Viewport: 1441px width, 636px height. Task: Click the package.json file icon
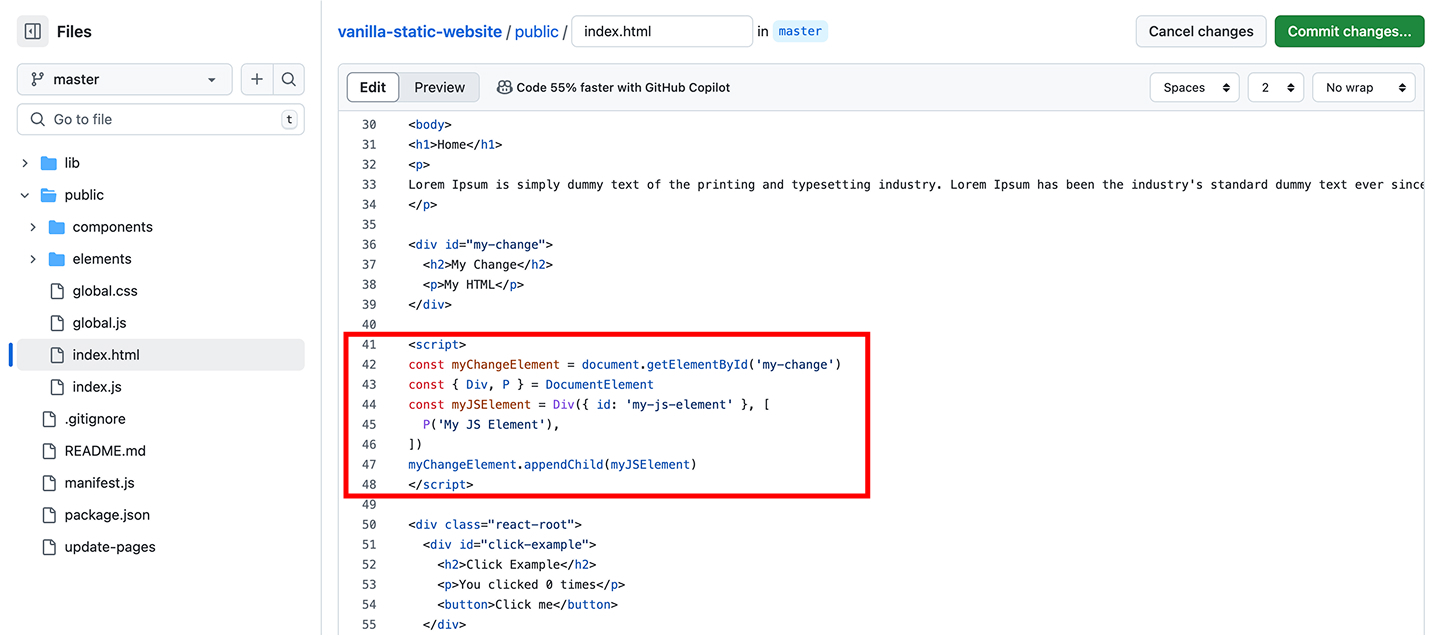coord(49,515)
